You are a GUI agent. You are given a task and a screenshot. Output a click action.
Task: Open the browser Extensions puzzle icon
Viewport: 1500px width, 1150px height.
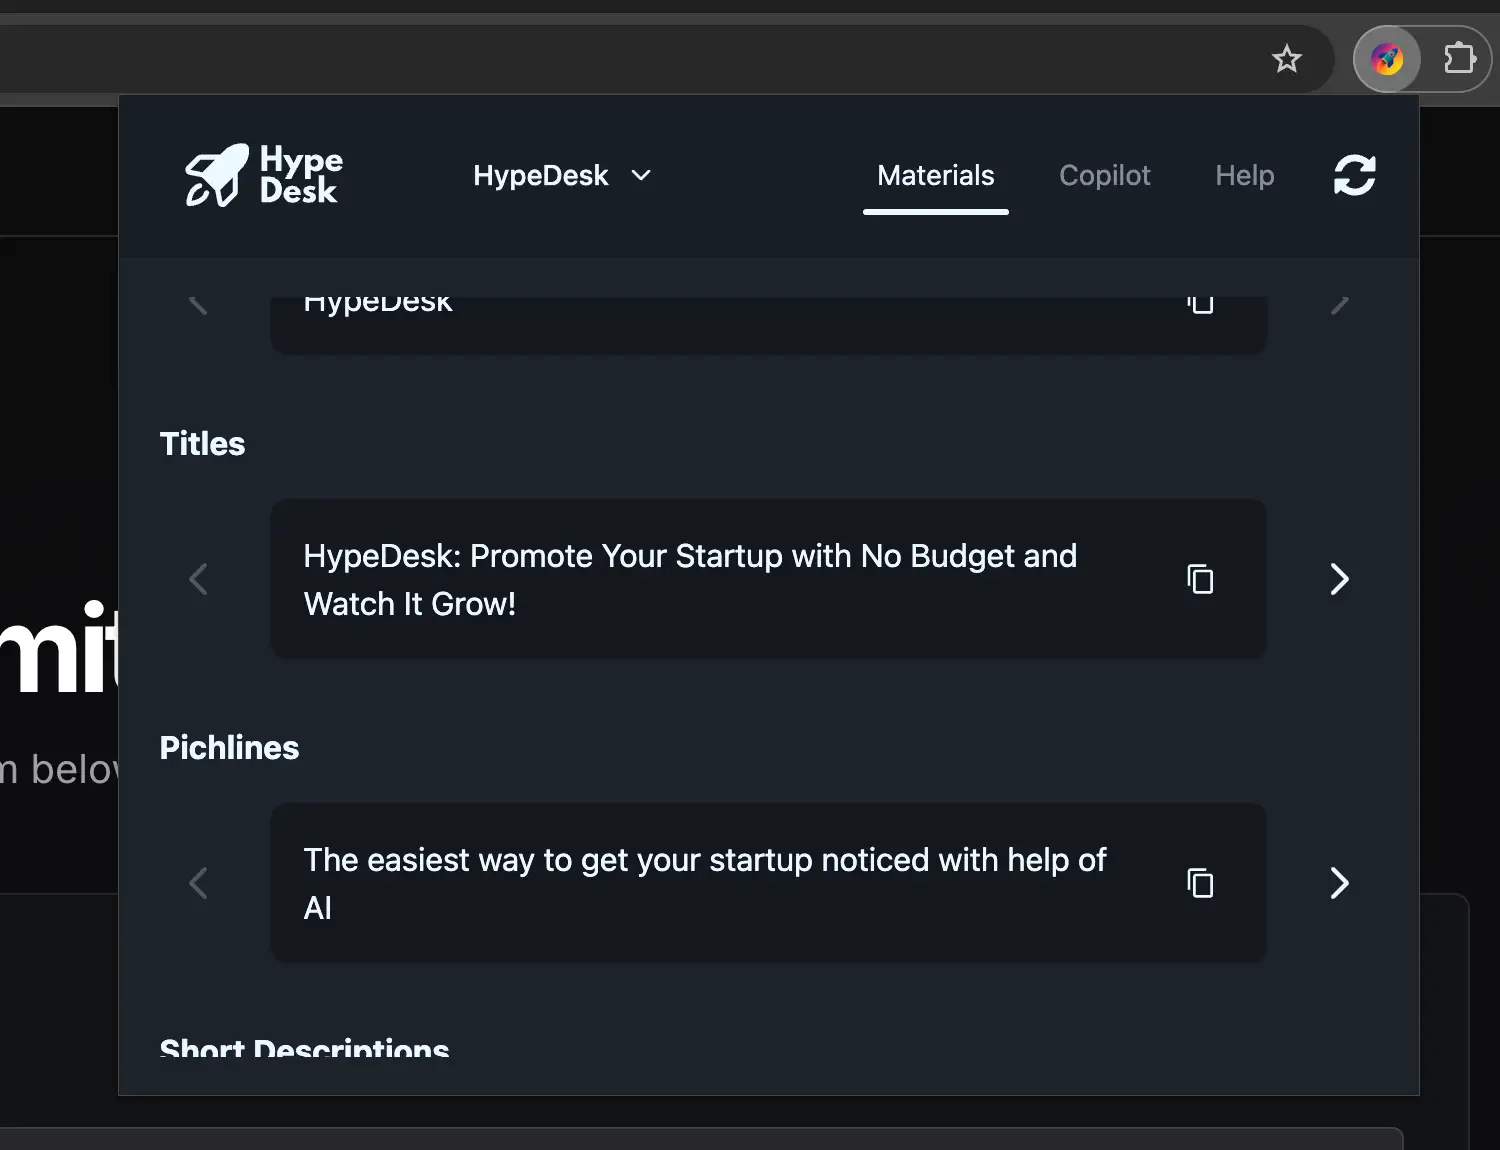[1459, 59]
